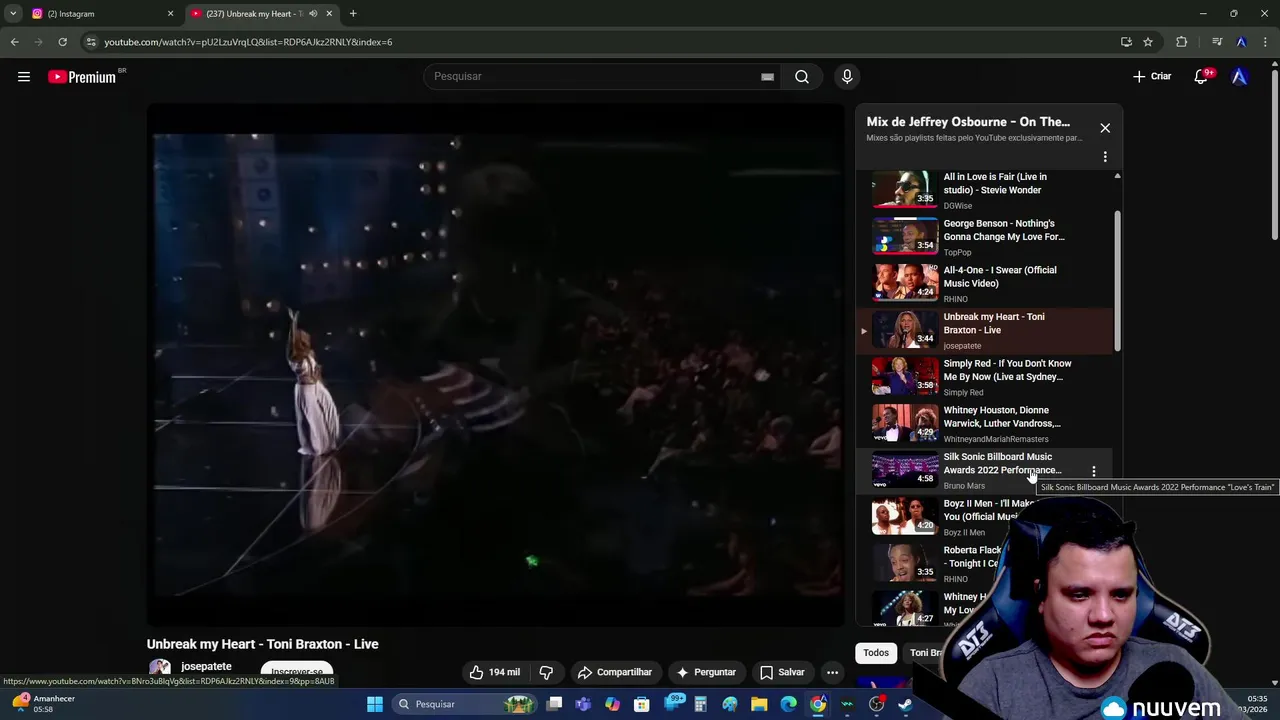Go to the YouTube Premium home logo
Viewport: 1280px width, 720px height.
pyautogui.click(x=83, y=77)
